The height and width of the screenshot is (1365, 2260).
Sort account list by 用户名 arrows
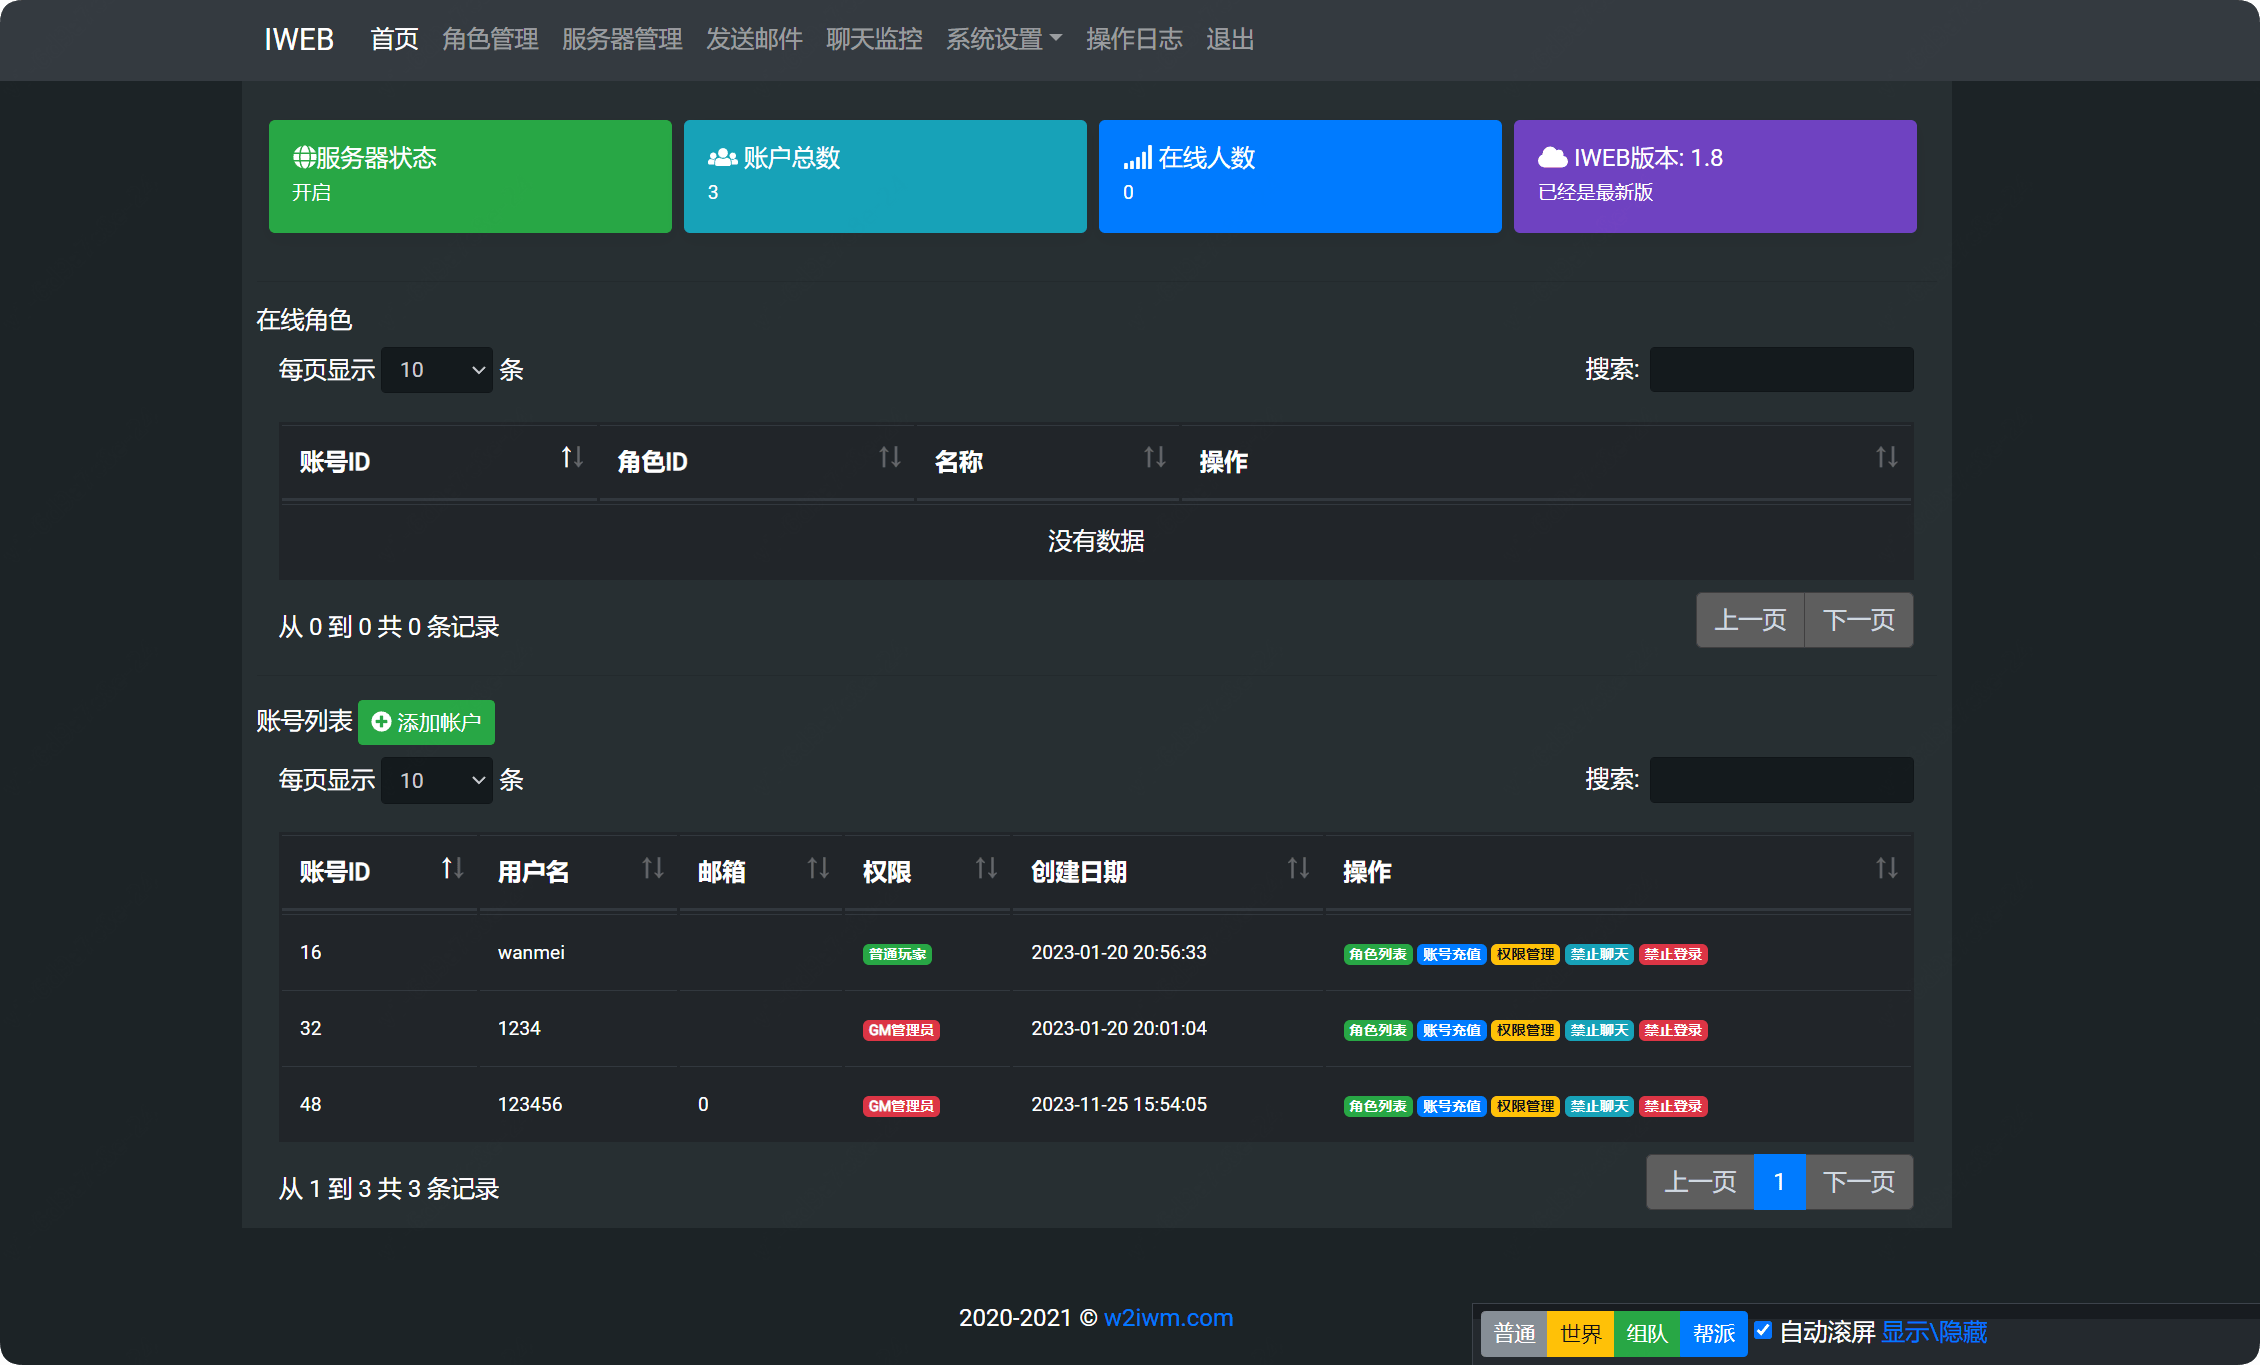[652, 868]
